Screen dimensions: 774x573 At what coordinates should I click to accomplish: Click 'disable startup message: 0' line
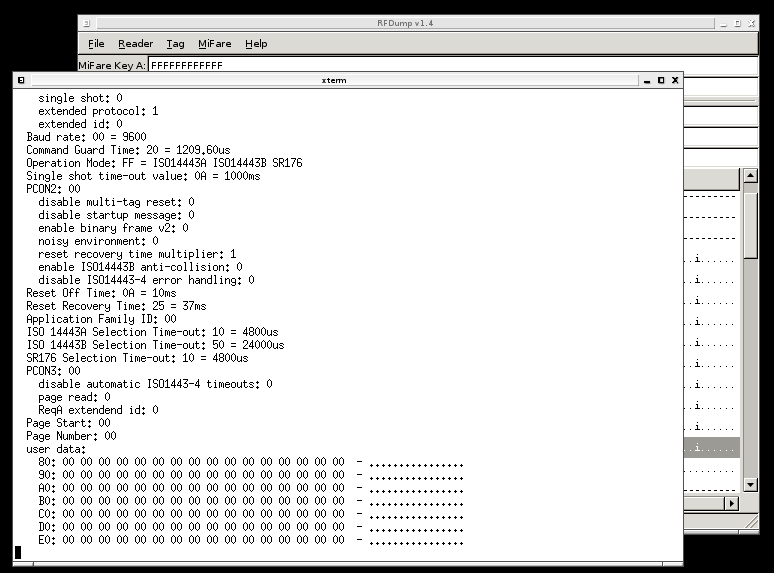pyautogui.click(x=116, y=215)
